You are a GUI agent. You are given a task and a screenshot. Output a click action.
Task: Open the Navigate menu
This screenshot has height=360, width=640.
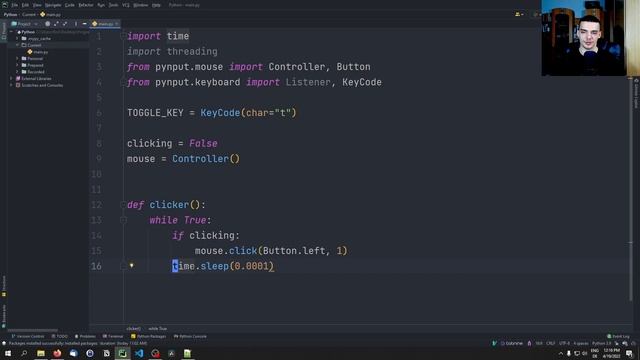pyautogui.click(x=53, y=5)
